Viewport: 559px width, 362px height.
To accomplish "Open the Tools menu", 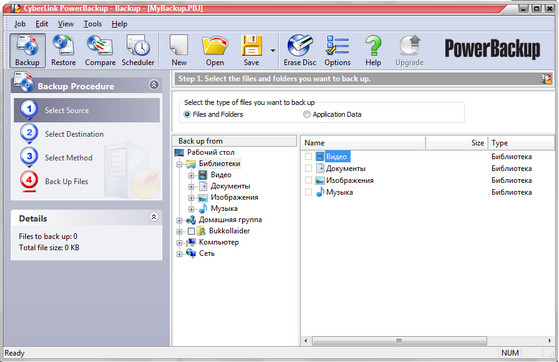I will pyautogui.click(x=93, y=24).
